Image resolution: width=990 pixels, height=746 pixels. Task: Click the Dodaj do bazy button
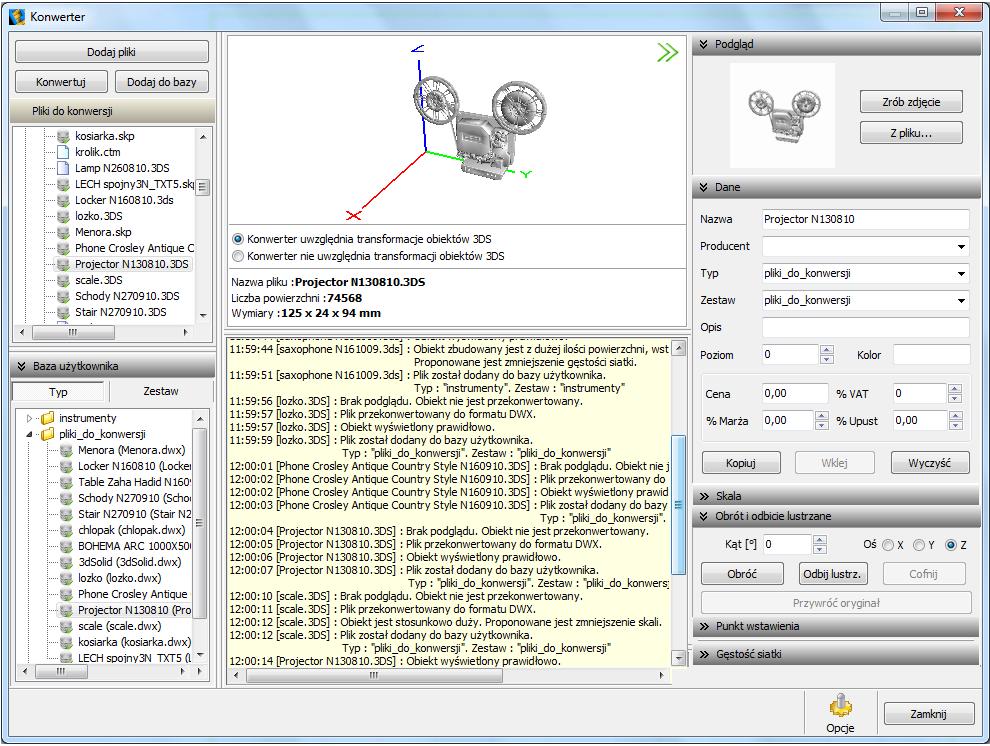[x=162, y=82]
